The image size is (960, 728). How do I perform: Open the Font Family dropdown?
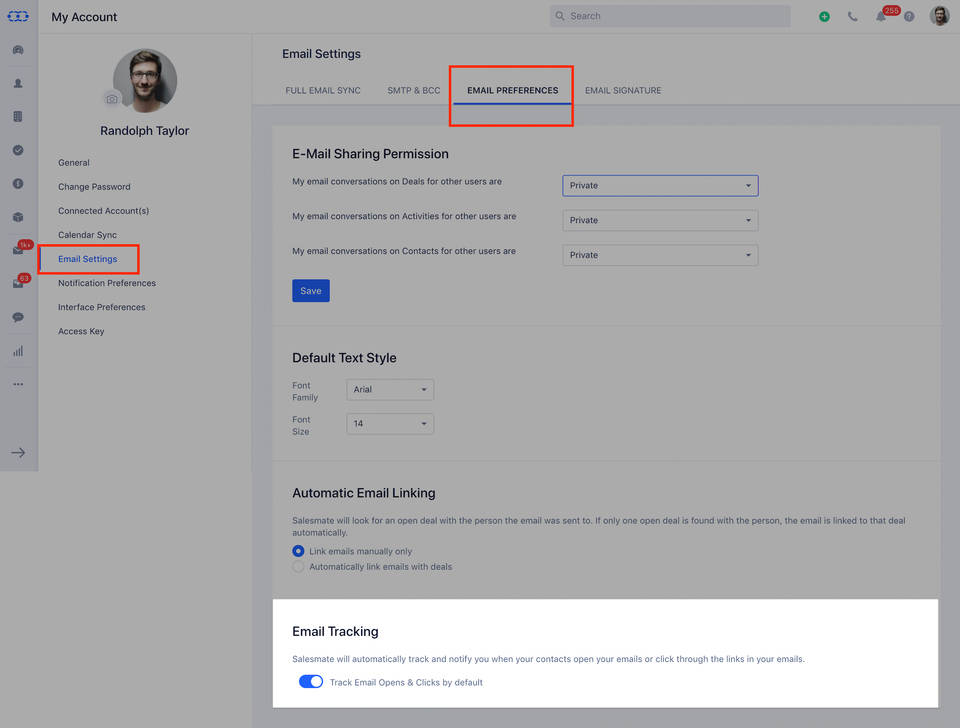tap(390, 390)
